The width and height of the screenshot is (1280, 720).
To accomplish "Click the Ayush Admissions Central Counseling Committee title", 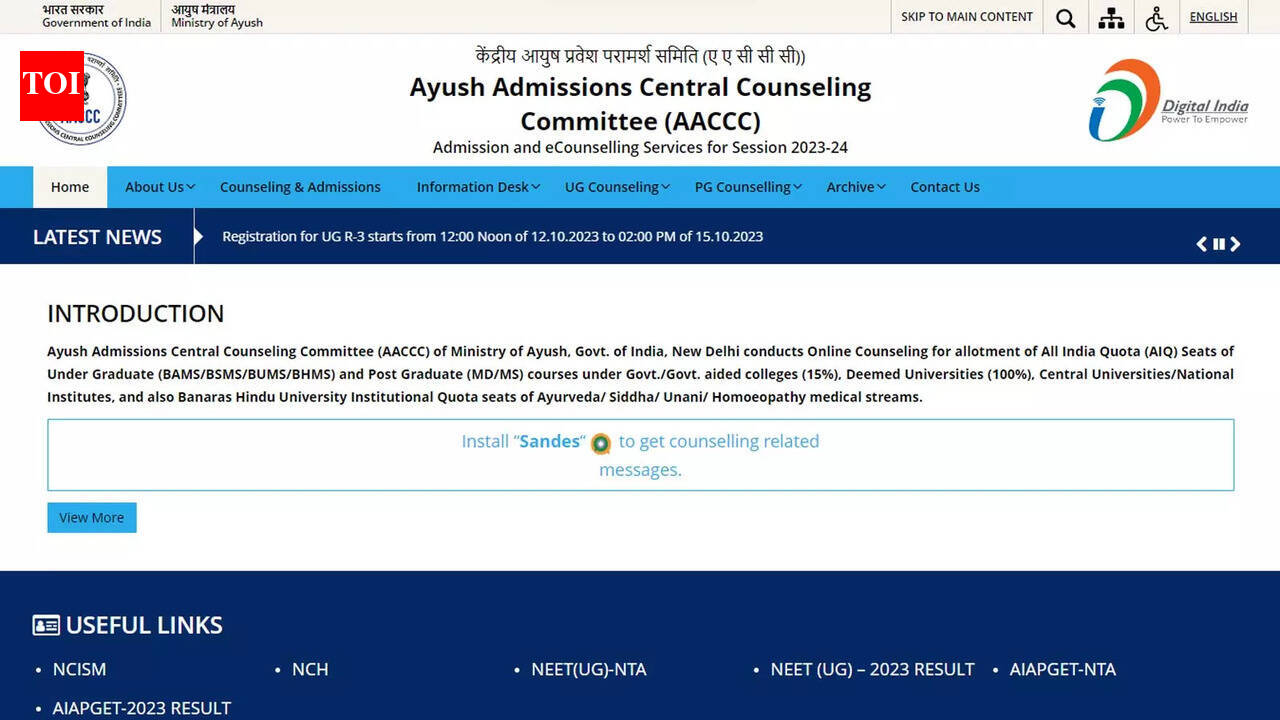I will pyautogui.click(x=640, y=104).
